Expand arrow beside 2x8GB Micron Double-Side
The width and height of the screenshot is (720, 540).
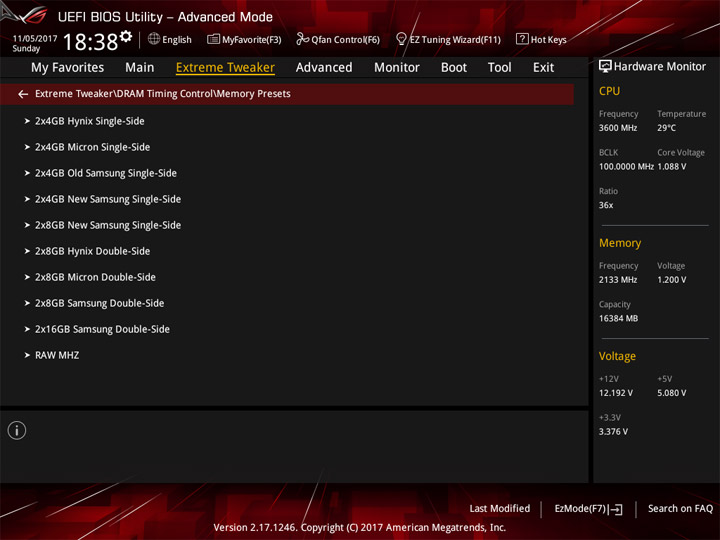[x=27, y=277]
